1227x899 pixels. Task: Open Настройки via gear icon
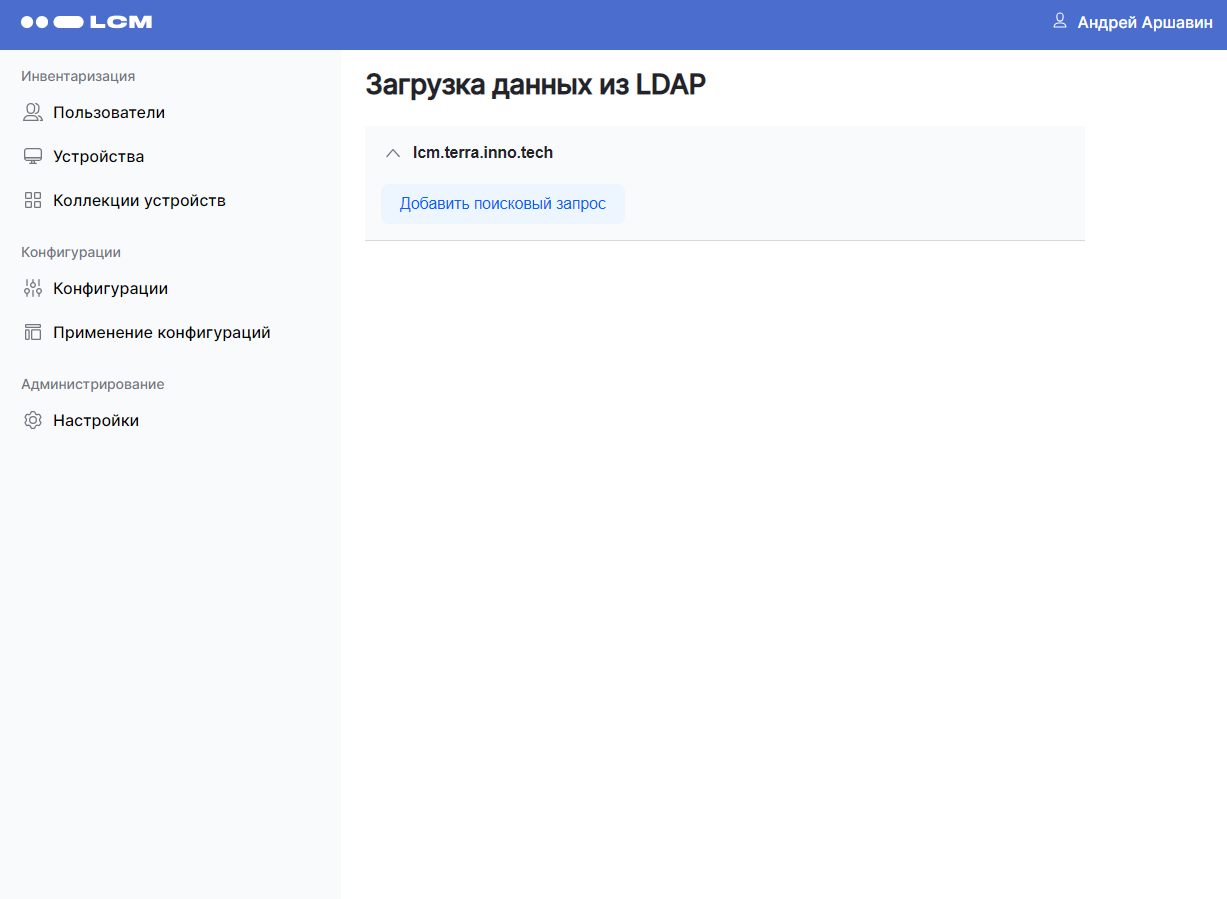[x=31, y=420]
